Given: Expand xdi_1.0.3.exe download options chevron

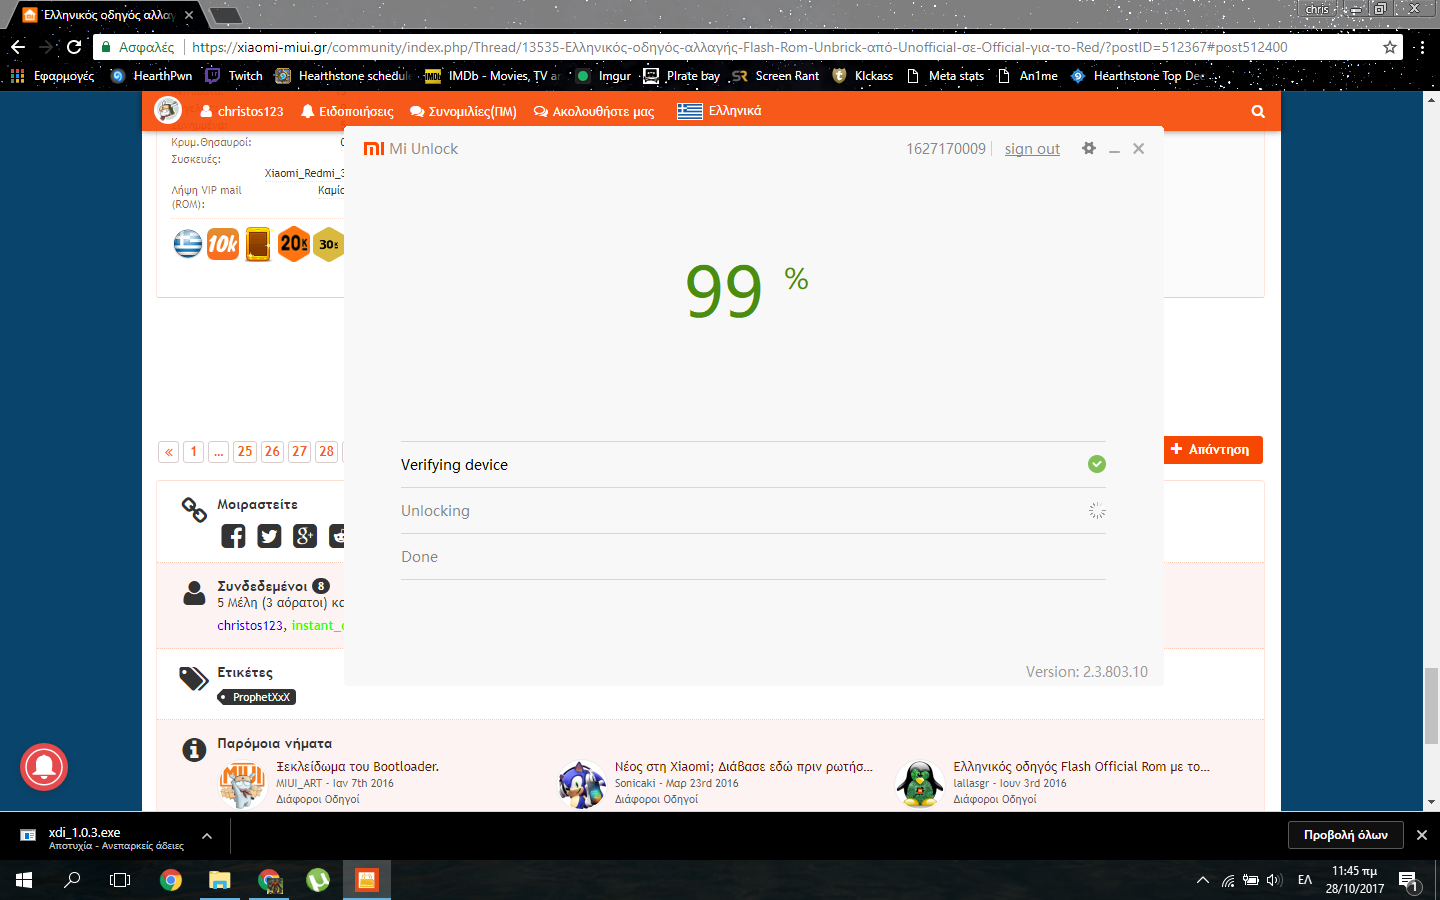Looking at the screenshot, I should pos(206,836).
